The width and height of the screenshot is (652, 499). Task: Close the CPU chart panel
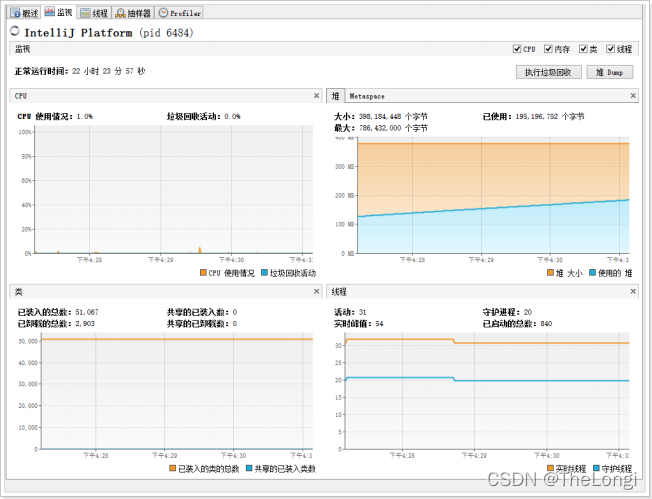(316, 96)
